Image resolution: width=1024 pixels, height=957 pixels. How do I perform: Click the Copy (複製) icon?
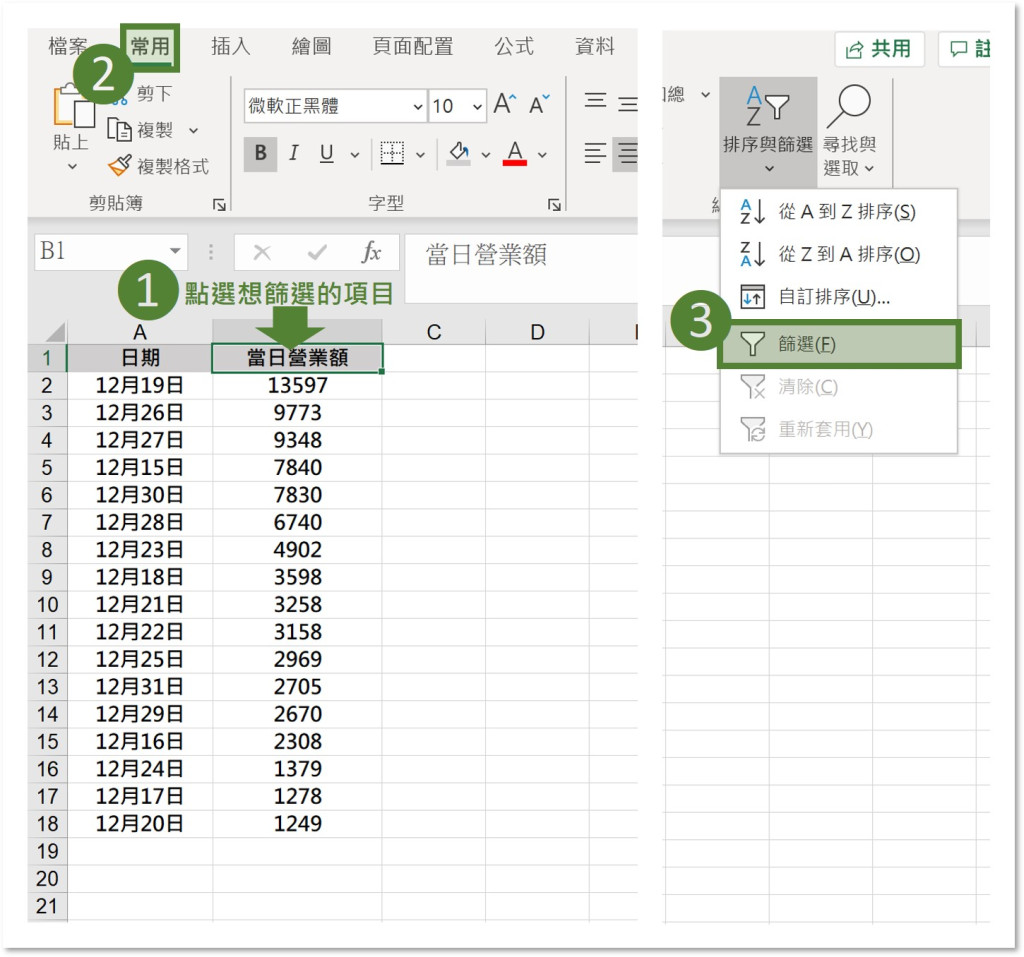[x=120, y=130]
